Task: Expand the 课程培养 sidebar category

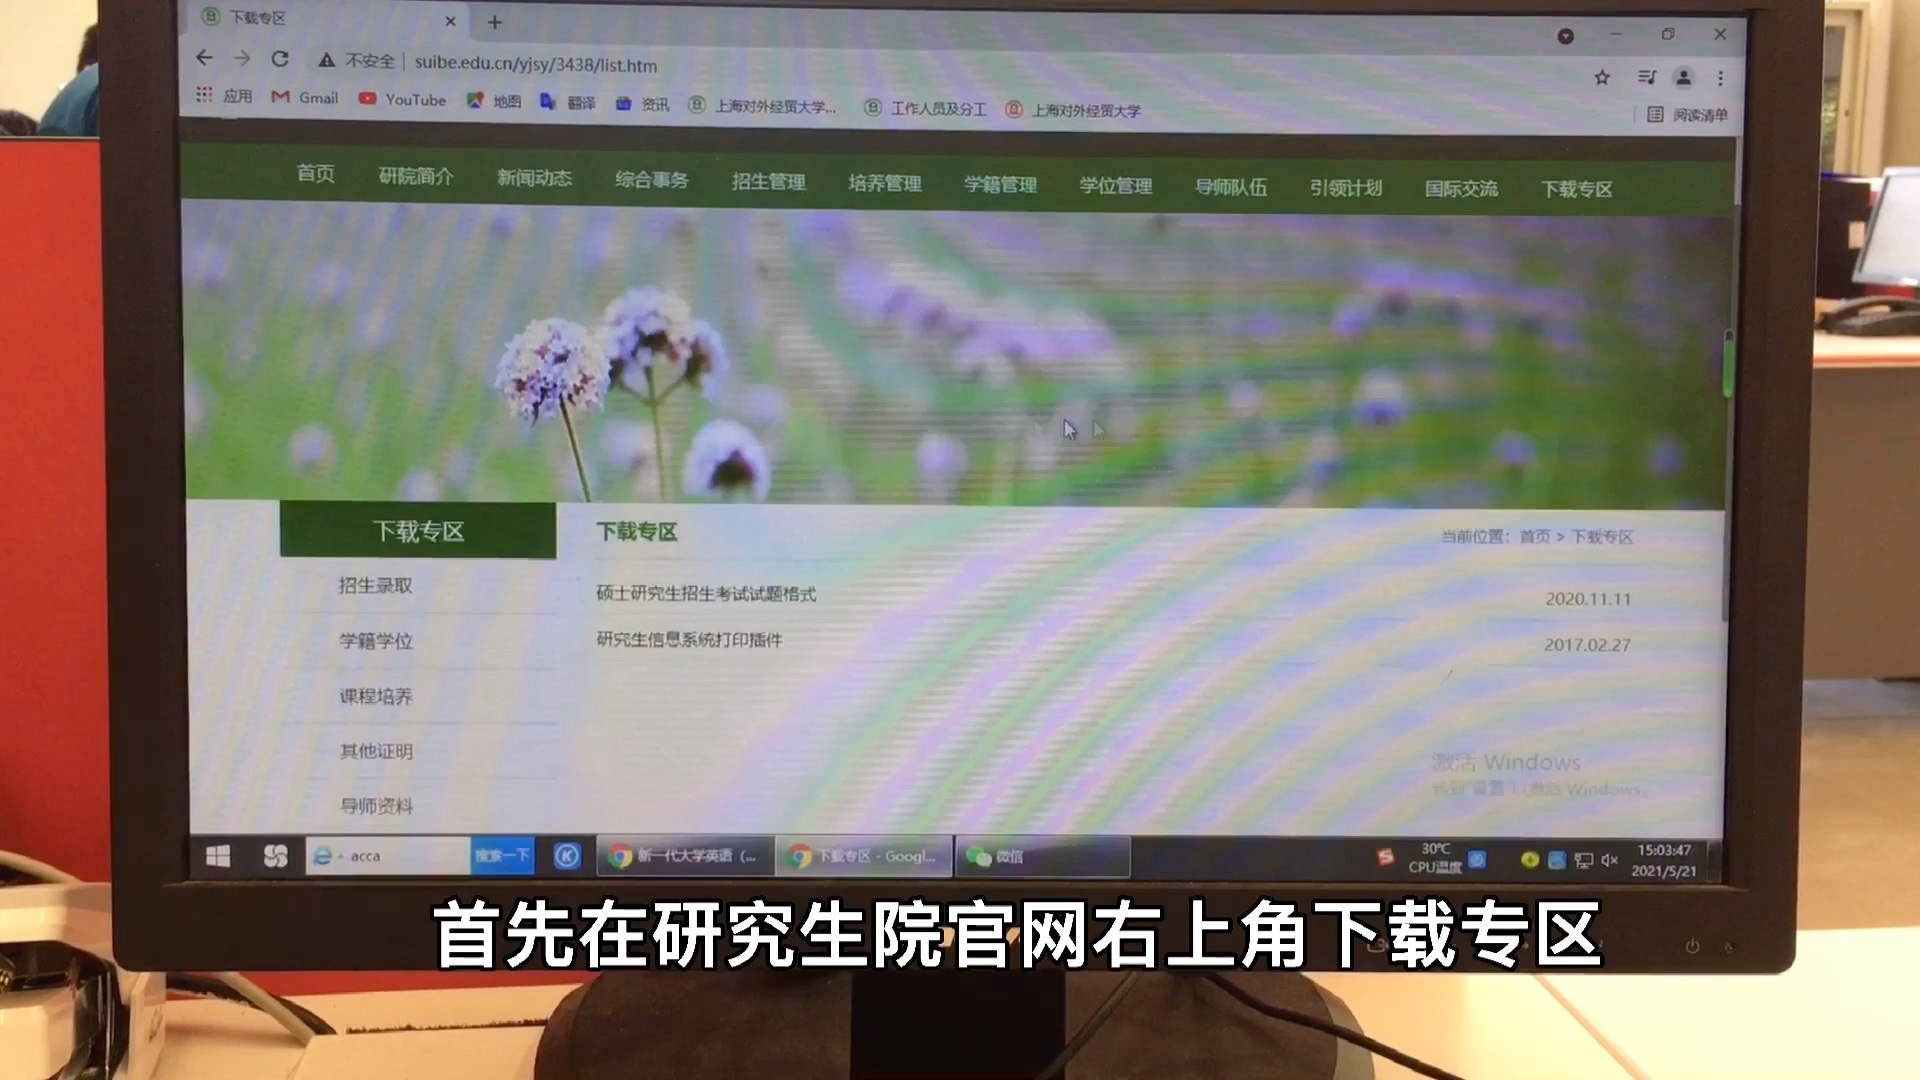Action: (x=375, y=695)
